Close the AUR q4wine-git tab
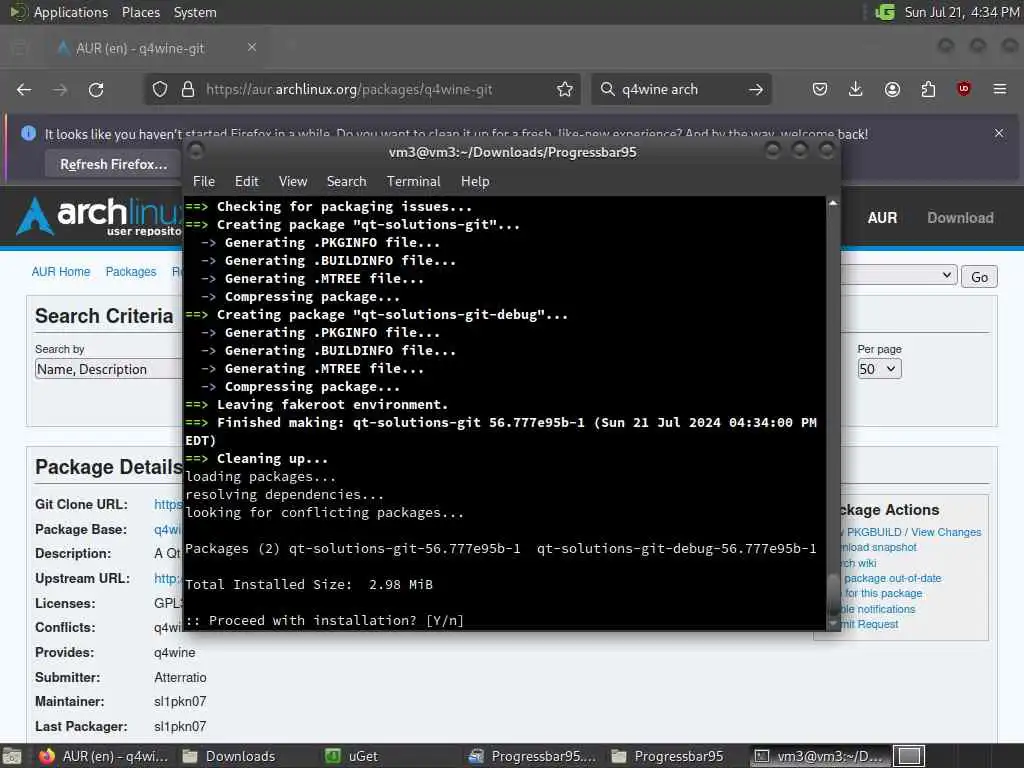The width and height of the screenshot is (1024, 768). click(252, 48)
